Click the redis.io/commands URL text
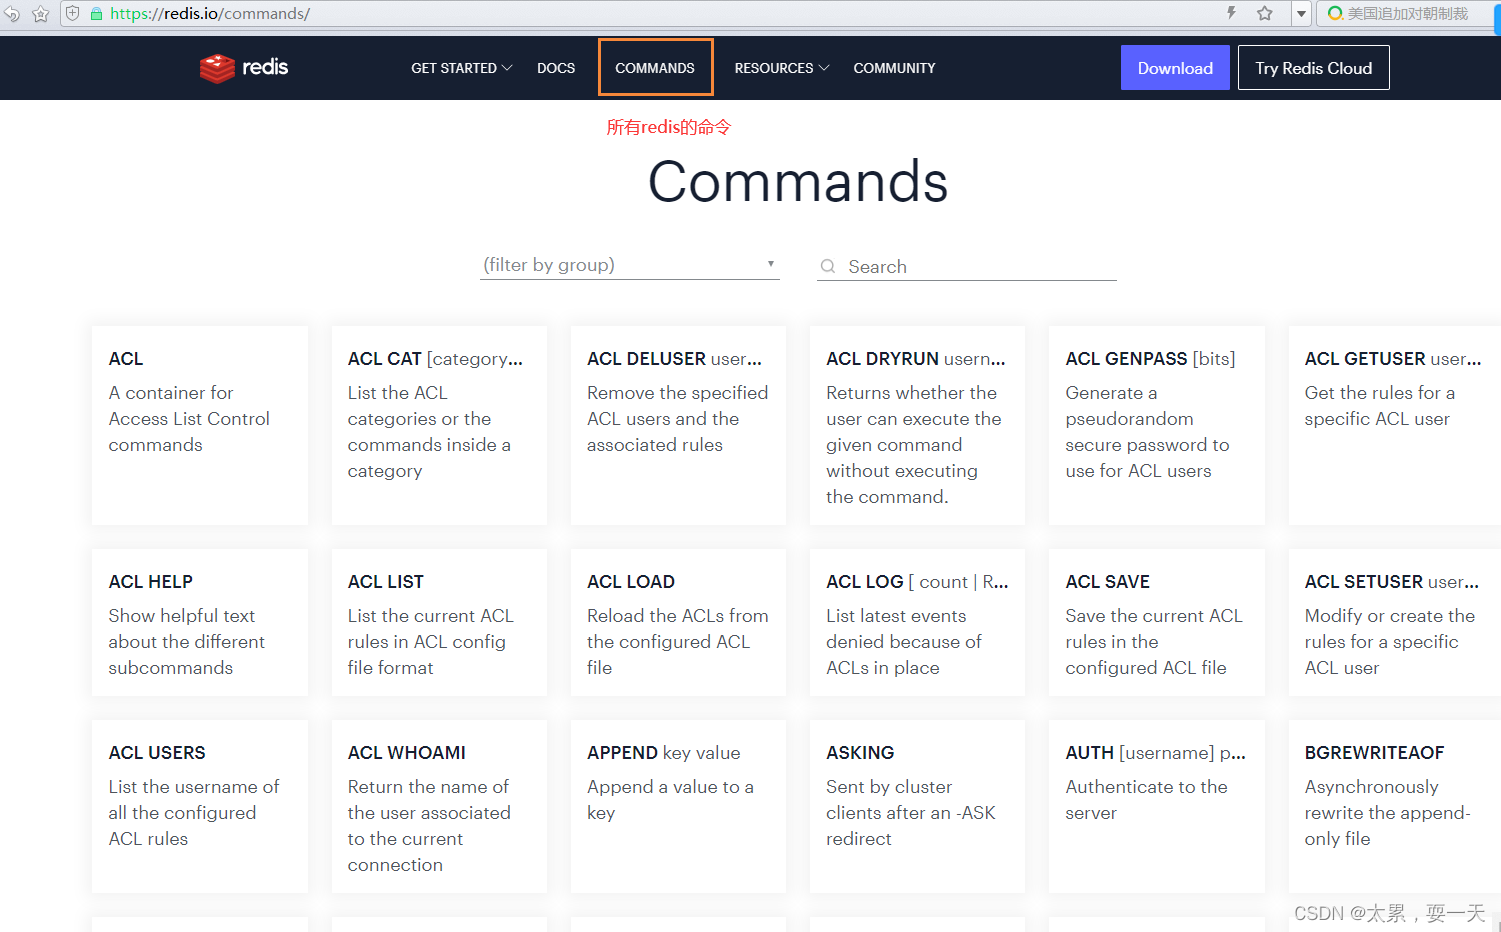The image size is (1501, 932). (209, 14)
